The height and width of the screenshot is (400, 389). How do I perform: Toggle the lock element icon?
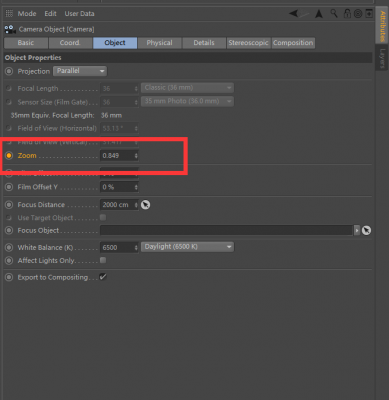[347, 14]
